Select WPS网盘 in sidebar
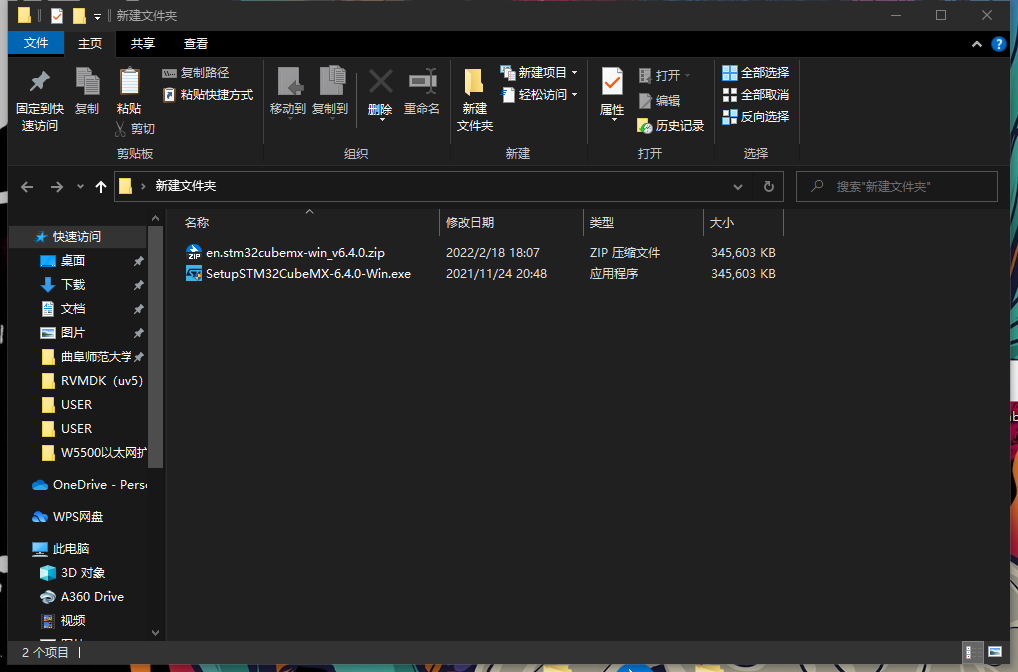The height and width of the screenshot is (672, 1018). (x=77, y=517)
